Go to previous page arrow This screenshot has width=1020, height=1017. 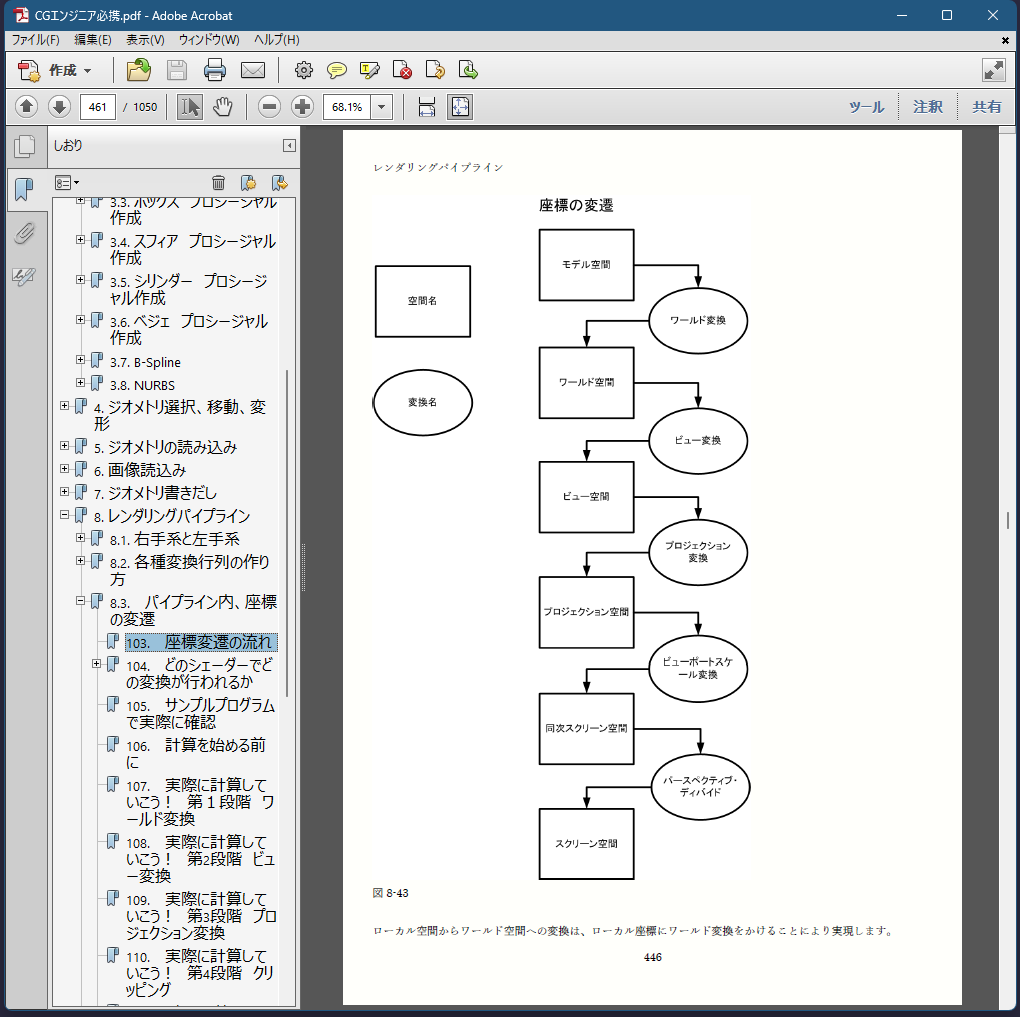[27, 107]
